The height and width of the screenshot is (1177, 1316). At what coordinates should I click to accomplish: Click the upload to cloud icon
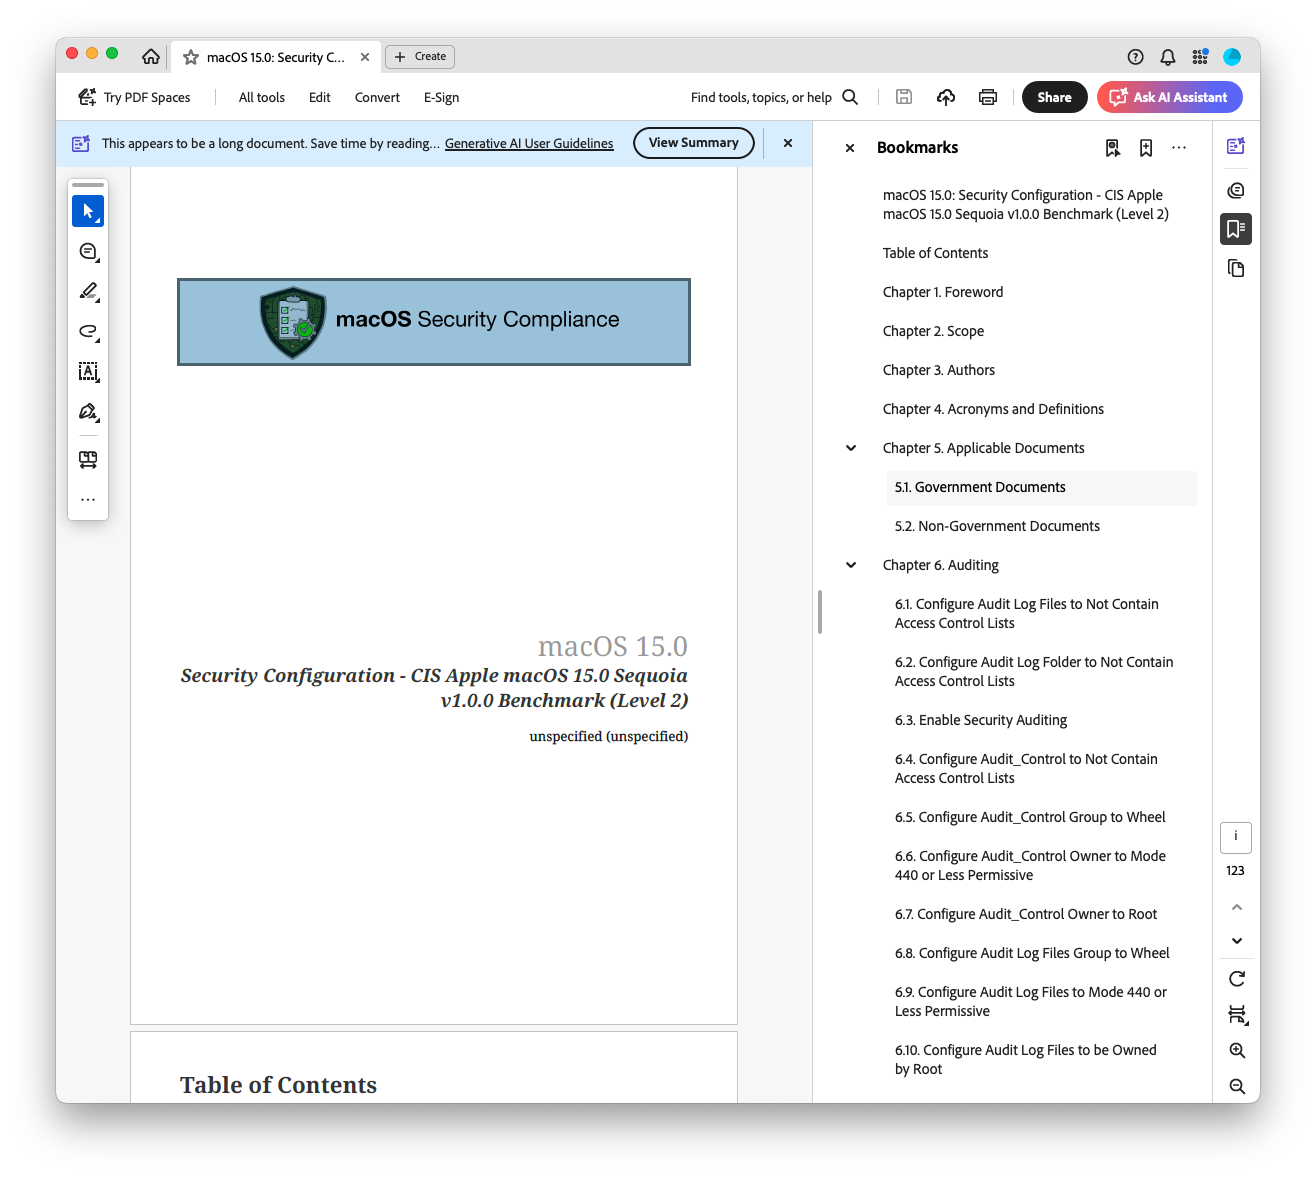click(x=946, y=97)
